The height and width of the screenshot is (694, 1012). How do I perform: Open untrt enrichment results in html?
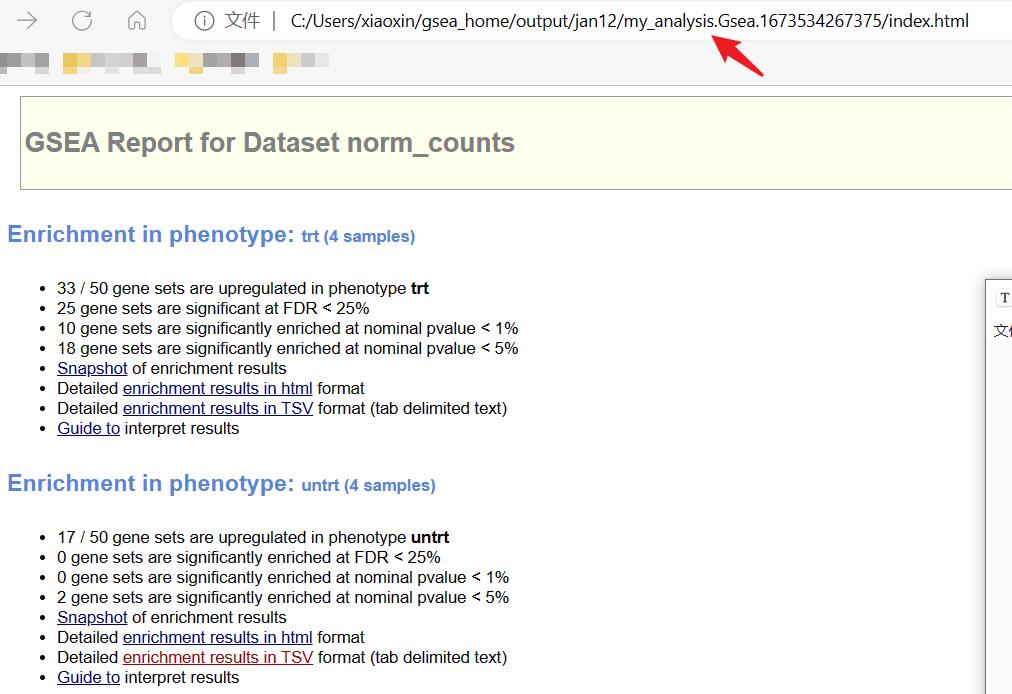click(217, 637)
